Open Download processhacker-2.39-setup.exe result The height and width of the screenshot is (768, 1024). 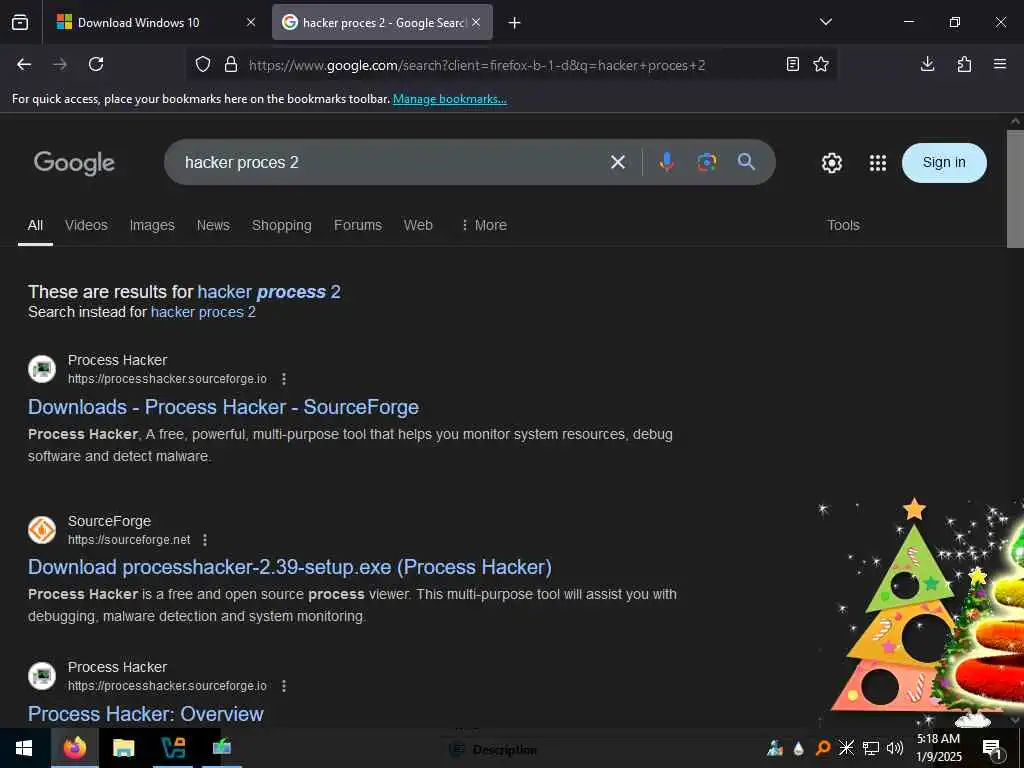(x=290, y=567)
